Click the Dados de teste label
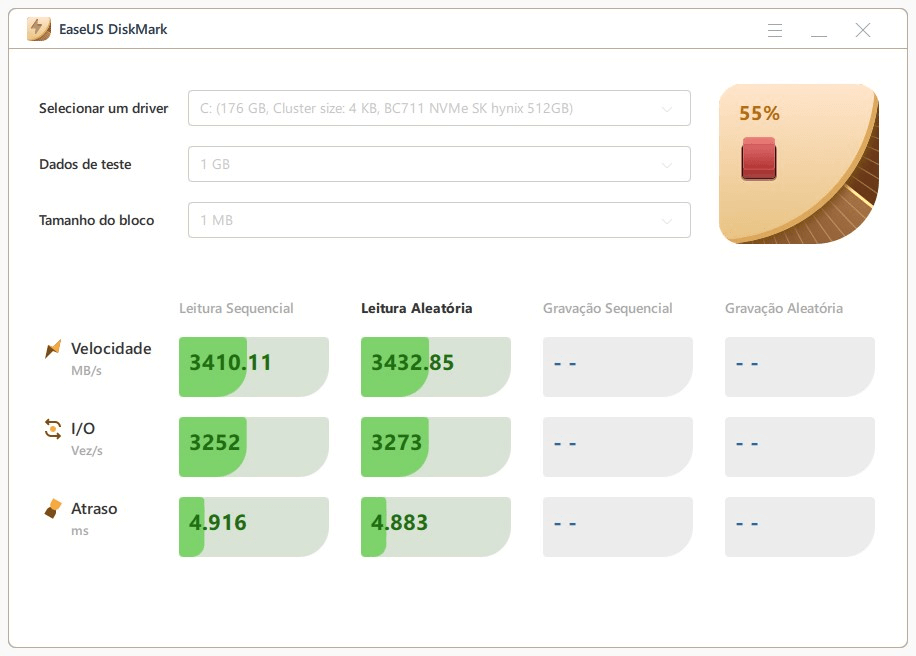The image size is (916, 656). [x=85, y=165]
